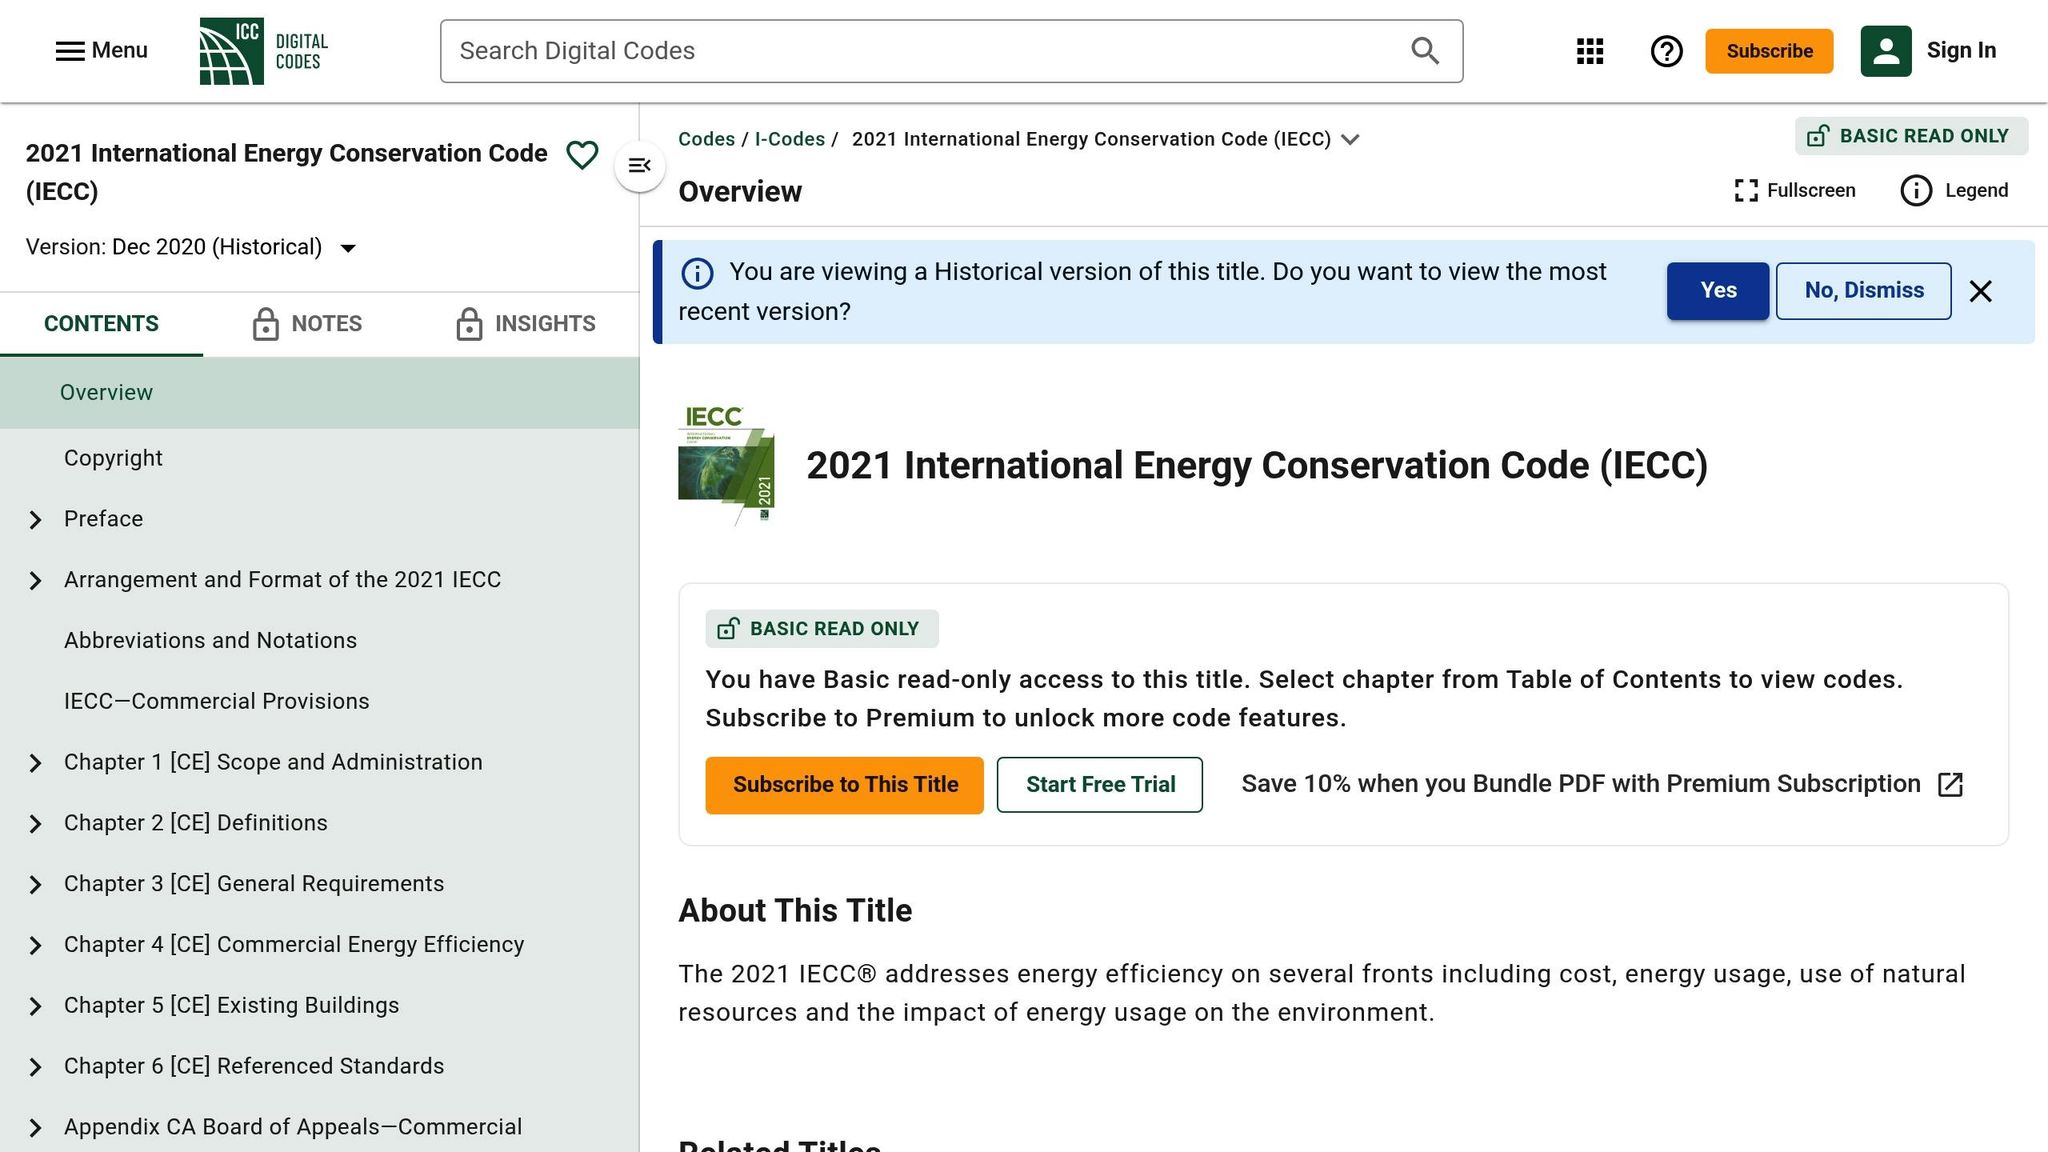This screenshot has width=2048, height=1152.
Task: Collapse the table of contents sidebar
Action: tap(640, 166)
